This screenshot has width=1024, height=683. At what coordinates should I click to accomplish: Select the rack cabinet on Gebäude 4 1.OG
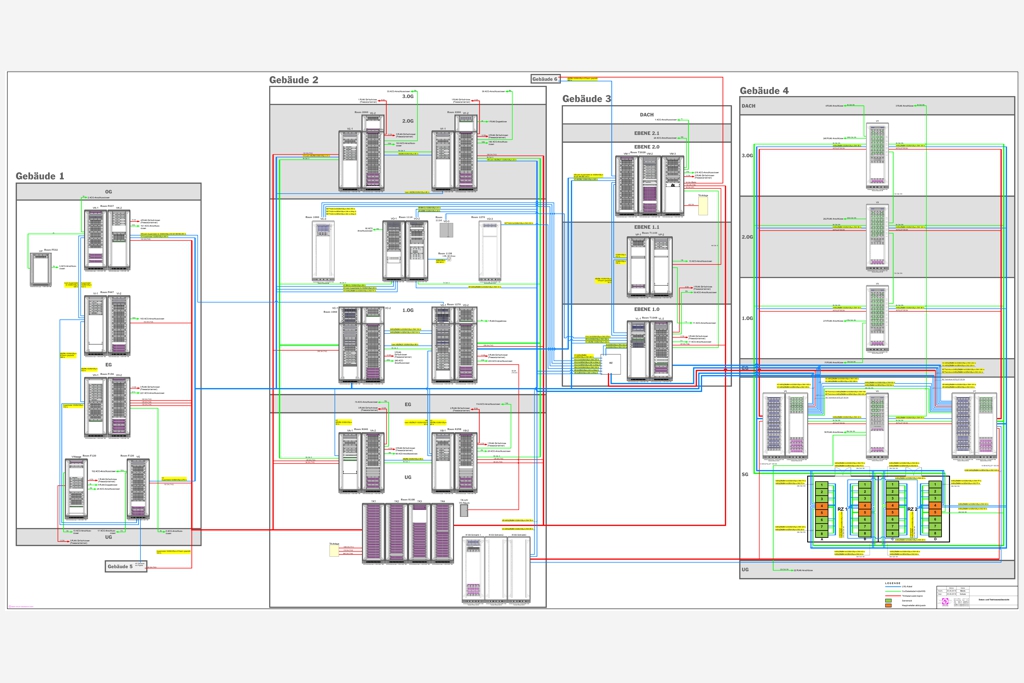(x=877, y=320)
